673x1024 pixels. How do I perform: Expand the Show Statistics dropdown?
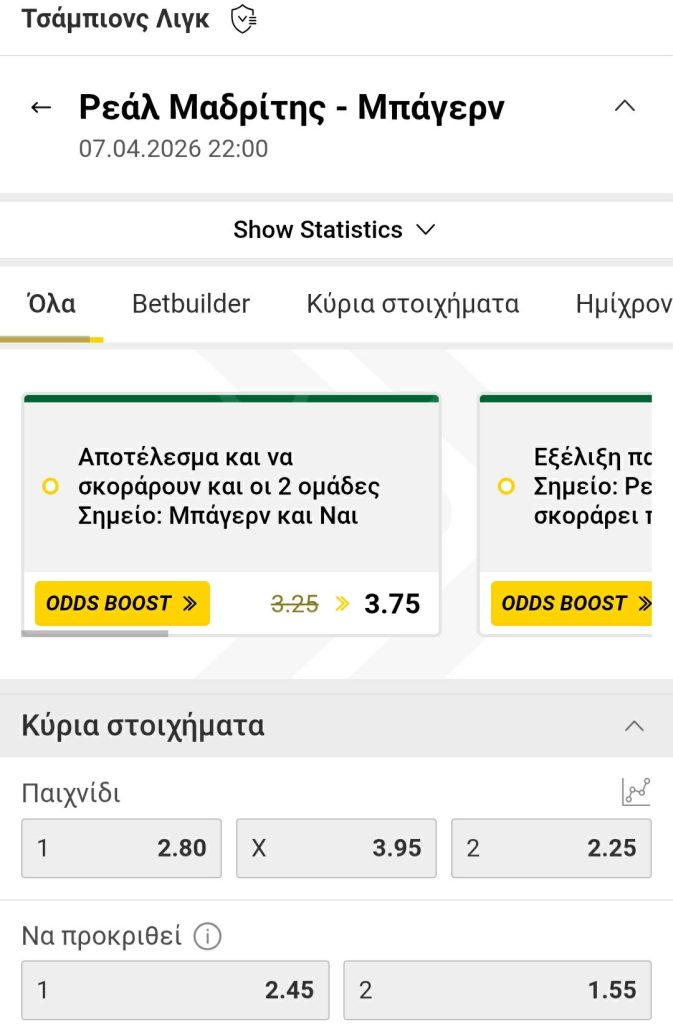(336, 229)
